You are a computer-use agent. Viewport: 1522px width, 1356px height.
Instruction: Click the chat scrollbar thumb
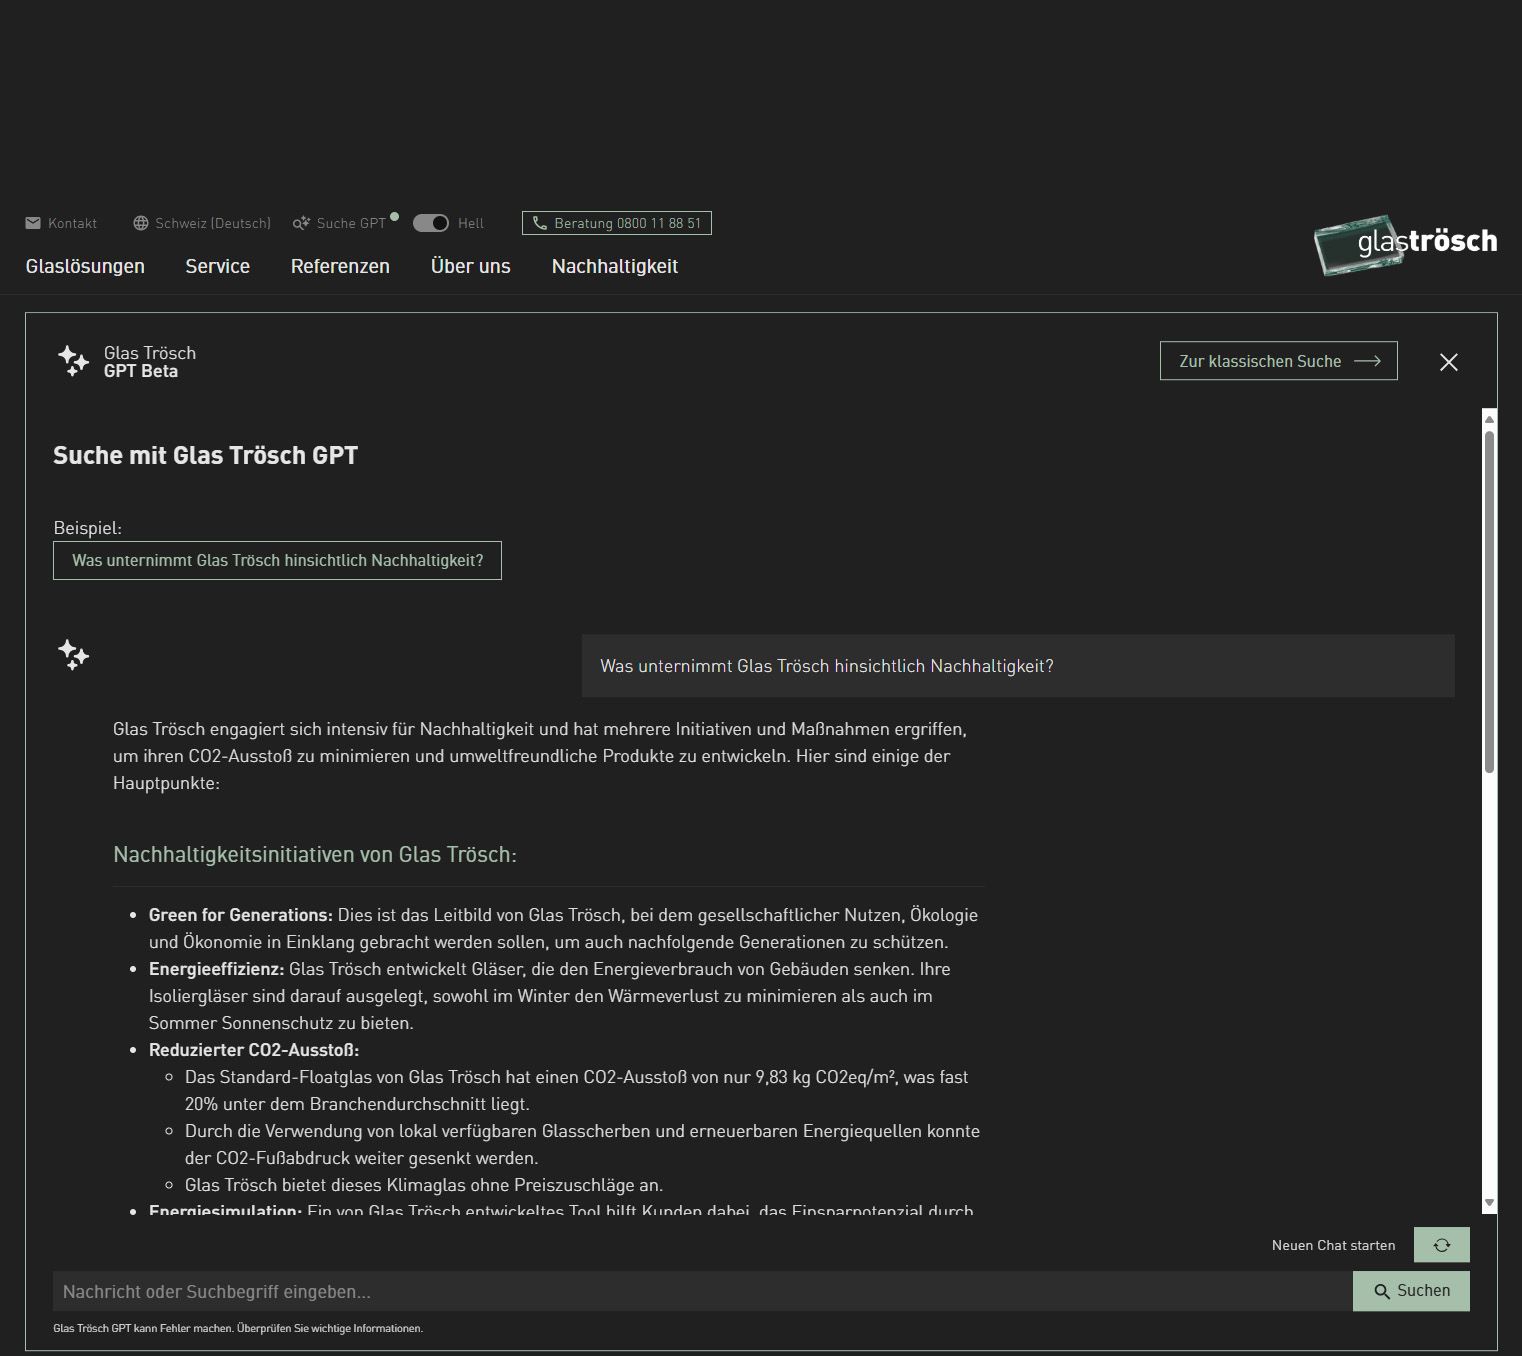click(x=1489, y=600)
